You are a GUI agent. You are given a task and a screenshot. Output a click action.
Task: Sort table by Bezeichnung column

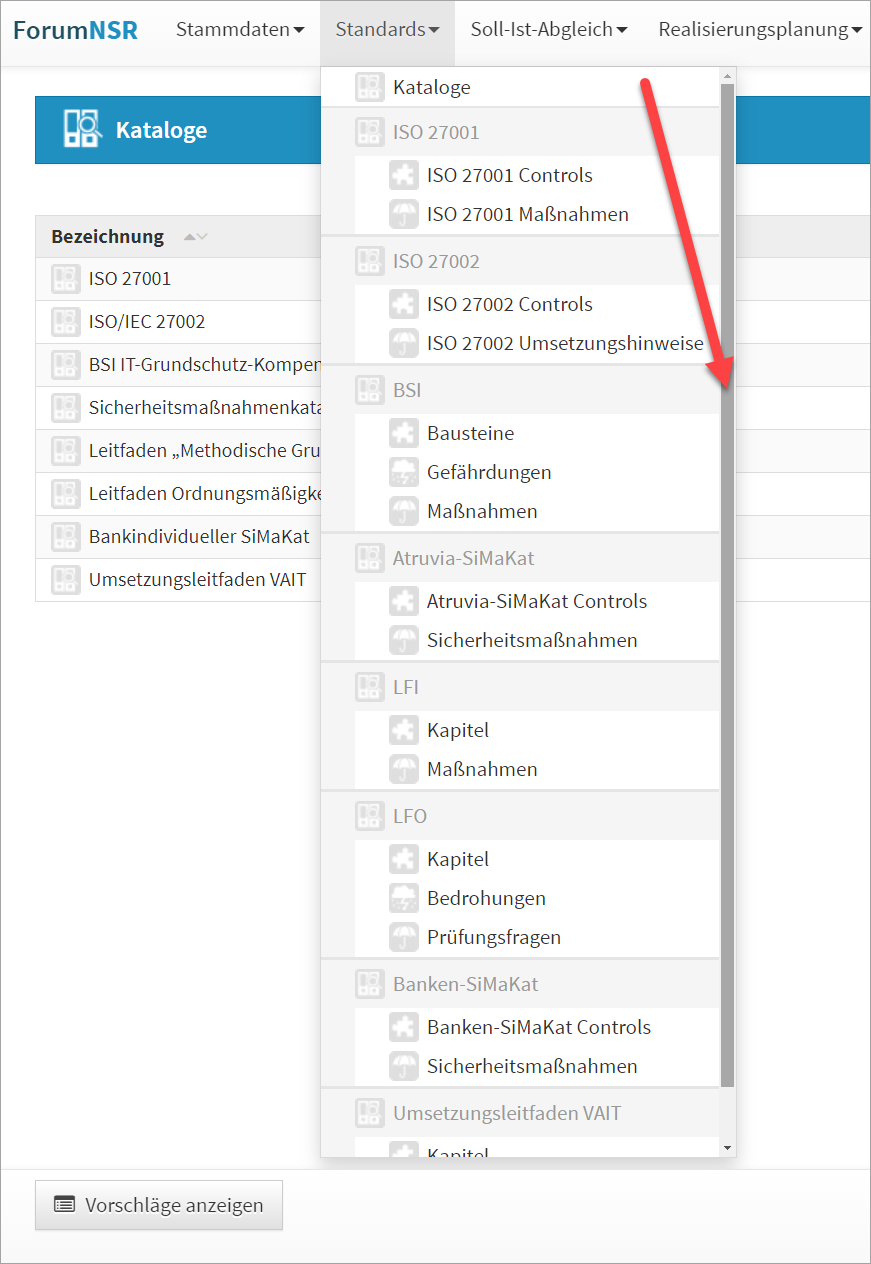[108, 237]
